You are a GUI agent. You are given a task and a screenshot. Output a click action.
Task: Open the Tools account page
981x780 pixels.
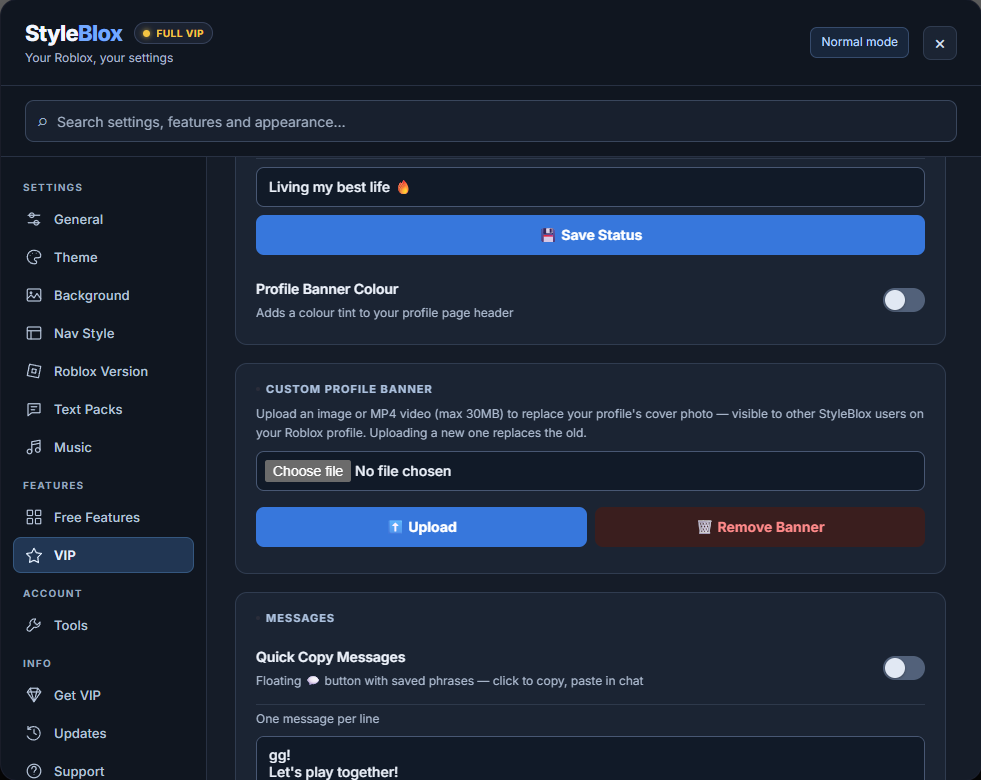click(103, 626)
